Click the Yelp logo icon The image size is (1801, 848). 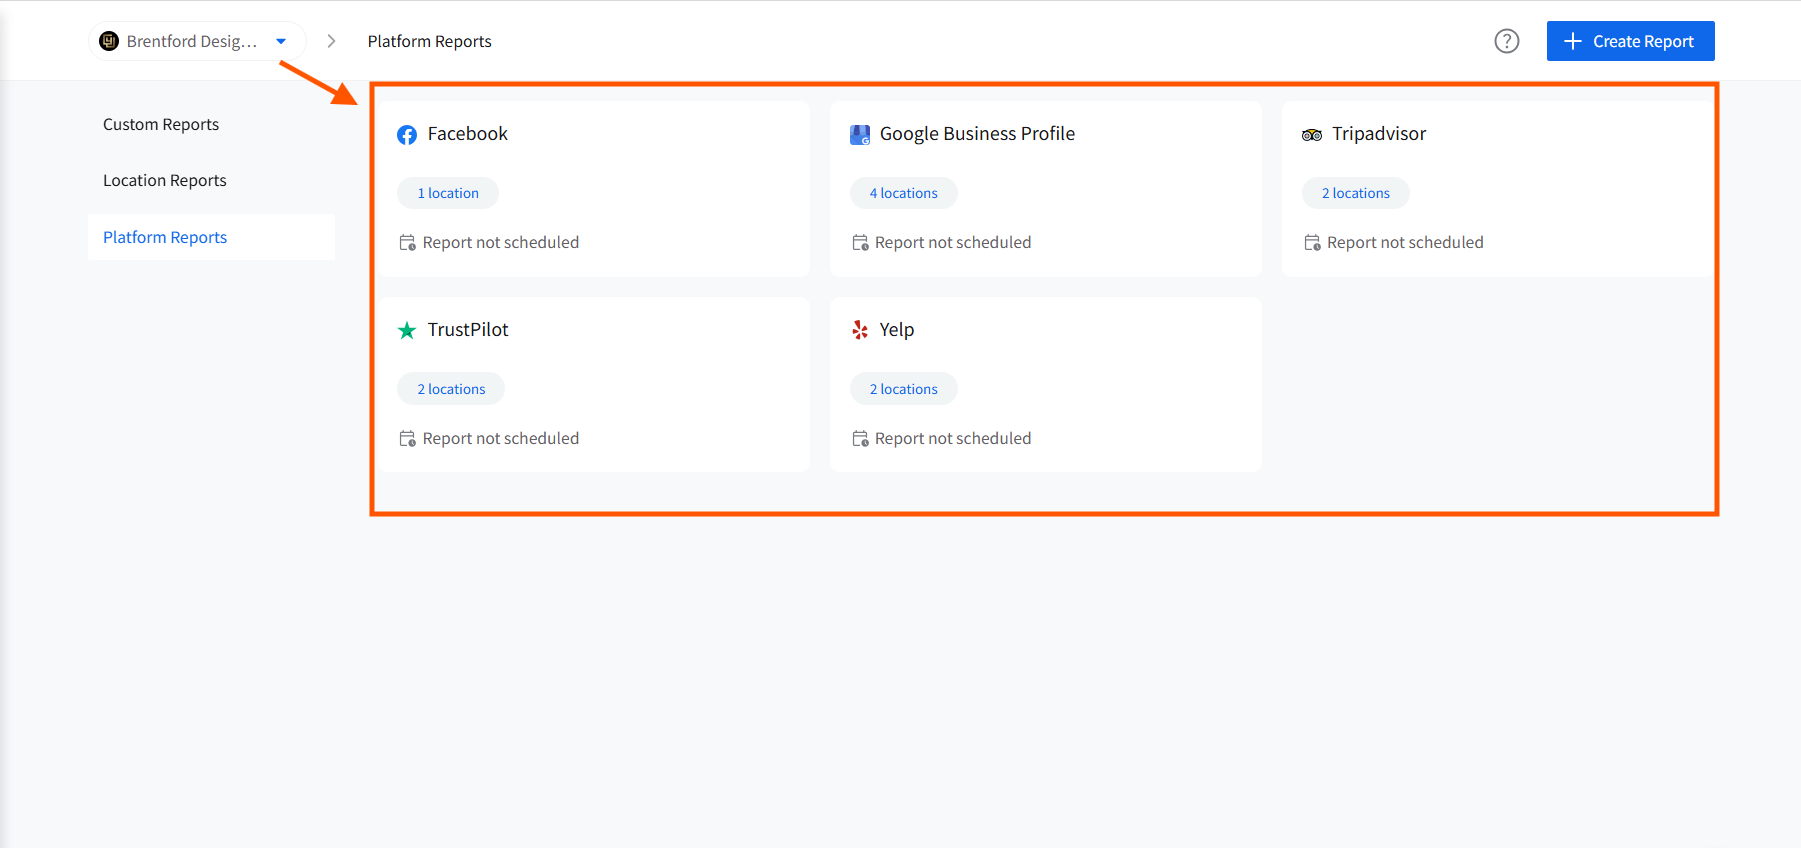(860, 330)
